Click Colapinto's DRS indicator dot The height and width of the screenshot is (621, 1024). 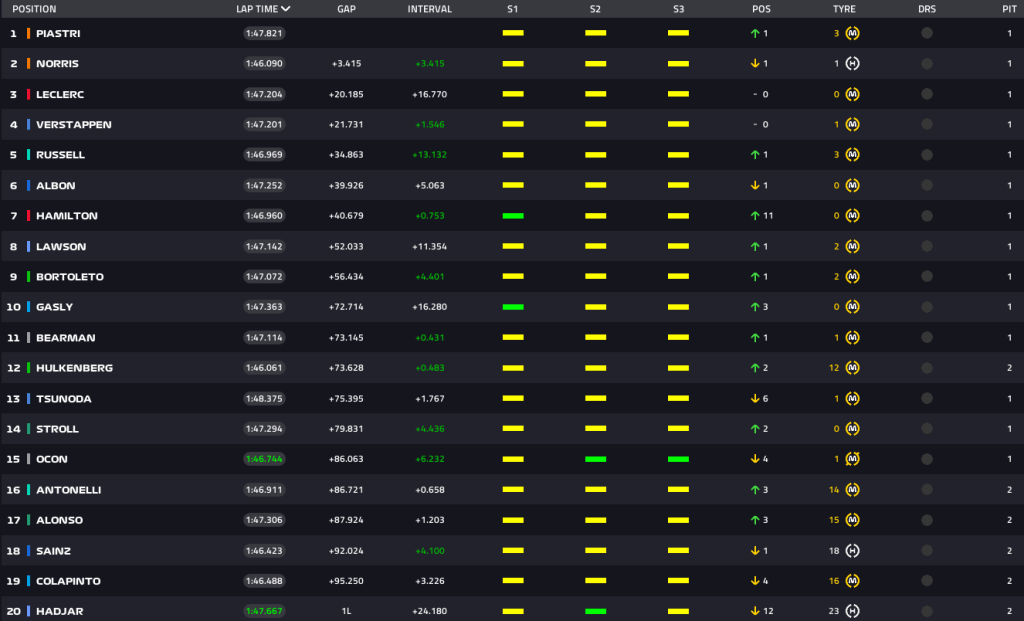click(x=927, y=581)
